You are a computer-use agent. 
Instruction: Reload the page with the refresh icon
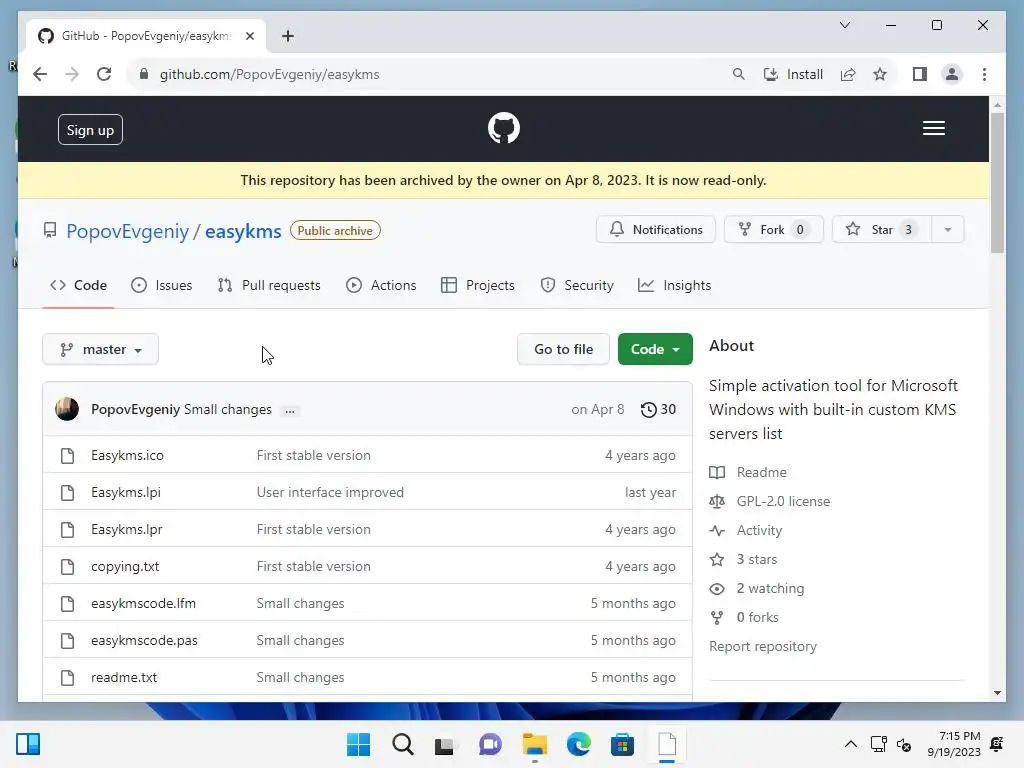click(x=104, y=74)
